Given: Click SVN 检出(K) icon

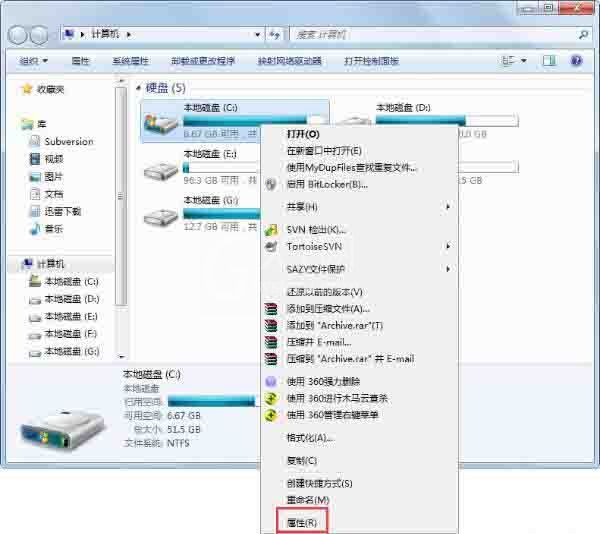Looking at the screenshot, I should click(x=271, y=230).
